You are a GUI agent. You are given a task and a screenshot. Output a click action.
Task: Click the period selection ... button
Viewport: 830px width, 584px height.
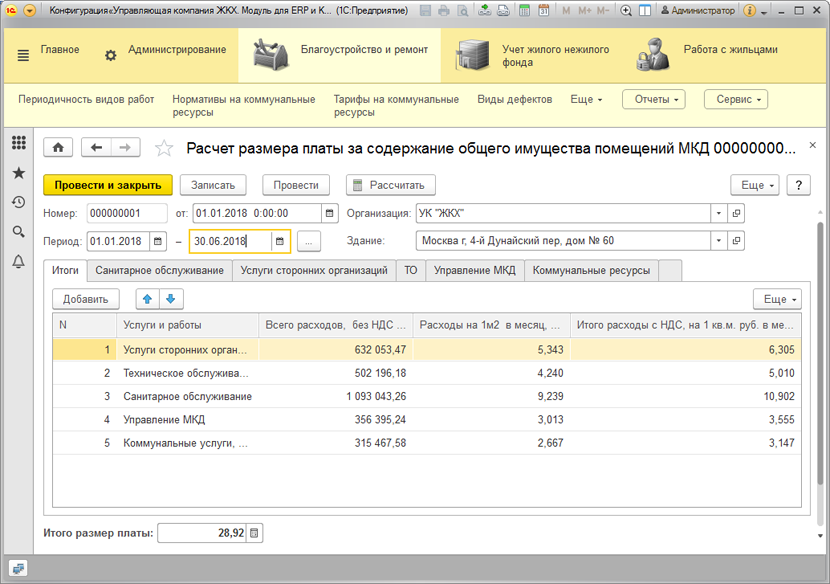tap(309, 241)
